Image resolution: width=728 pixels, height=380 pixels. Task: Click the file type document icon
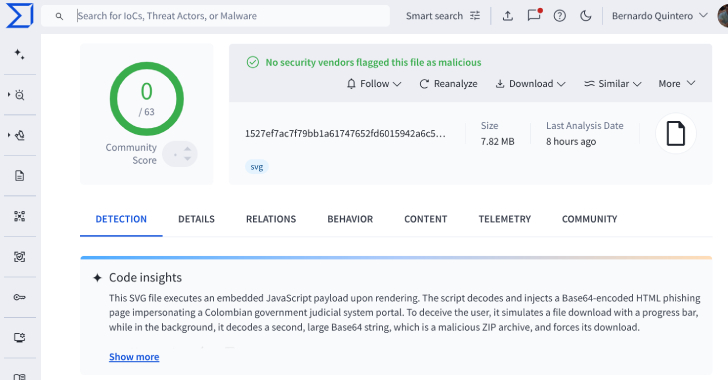(676, 133)
